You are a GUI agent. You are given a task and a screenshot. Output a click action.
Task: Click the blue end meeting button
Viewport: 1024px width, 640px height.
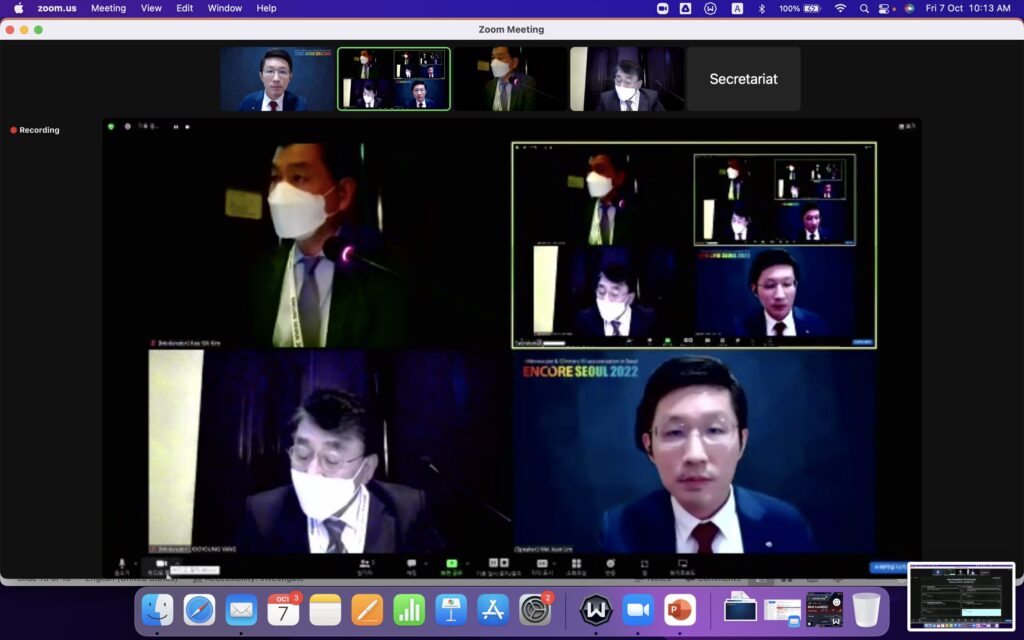pyautogui.click(x=887, y=567)
